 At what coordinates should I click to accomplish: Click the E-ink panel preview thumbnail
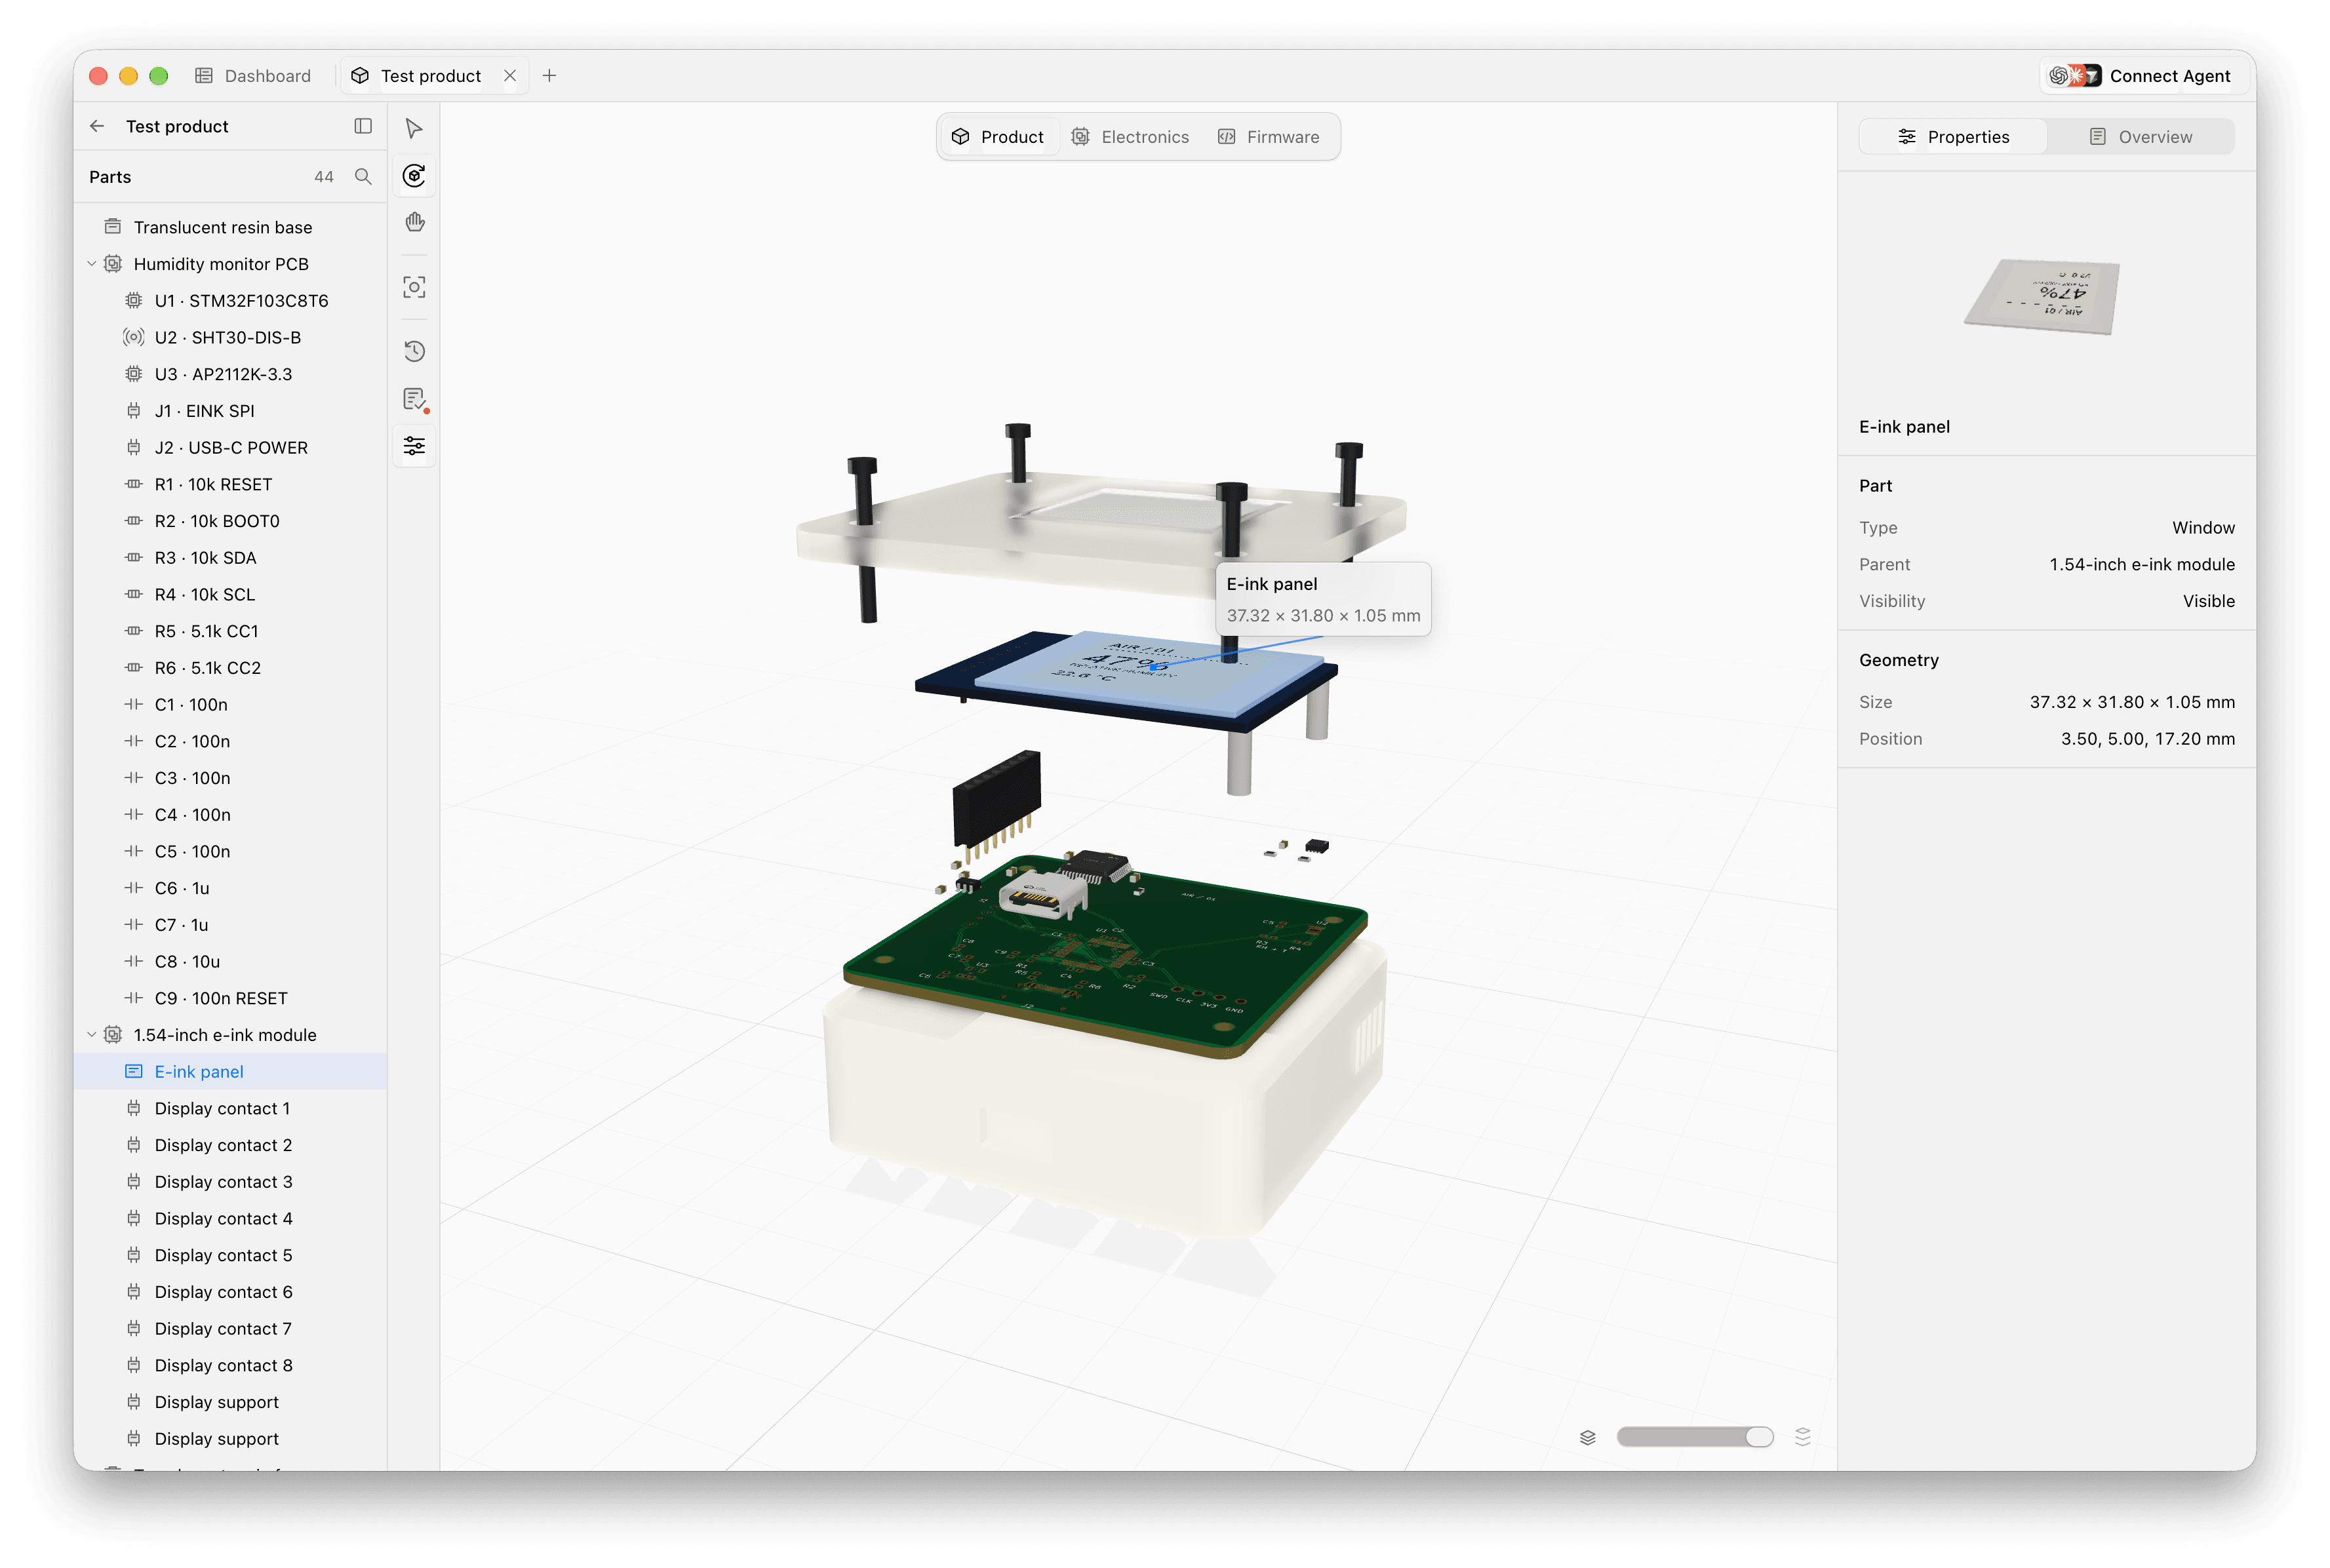pyautogui.click(x=2042, y=297)
